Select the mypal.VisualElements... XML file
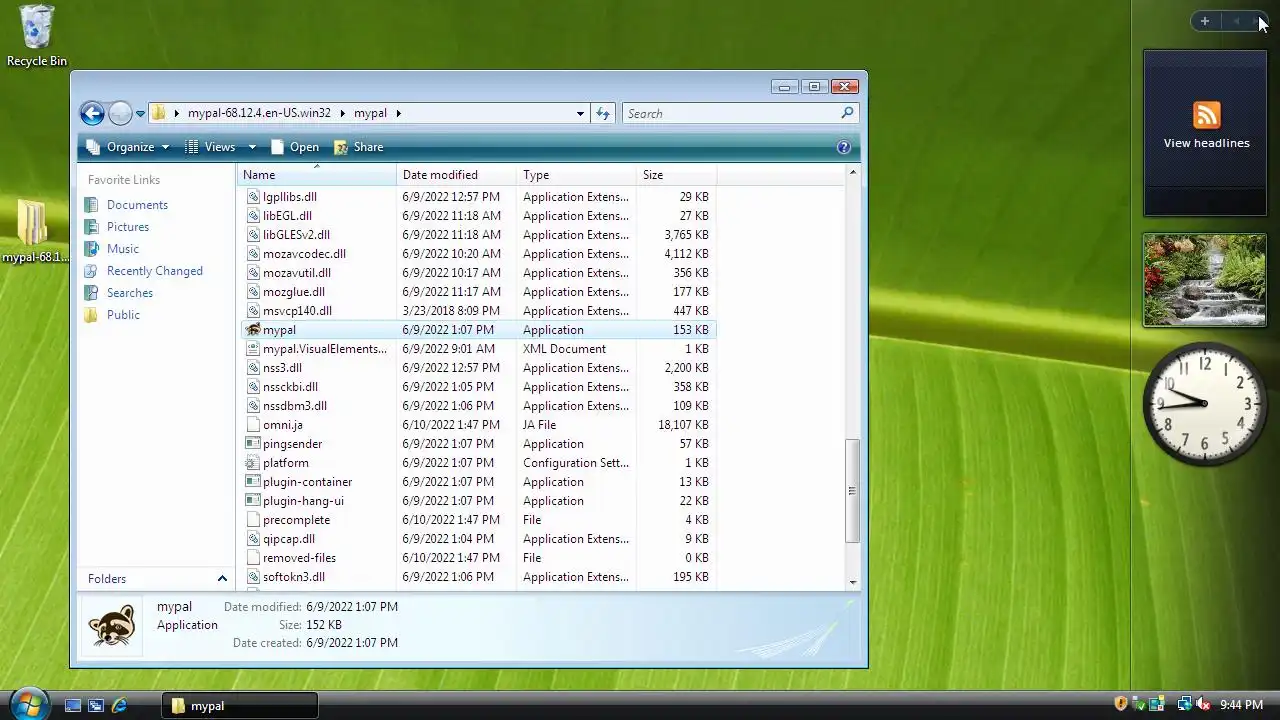This screenshot has height=720, width=1280. click(x=479, y=349)
